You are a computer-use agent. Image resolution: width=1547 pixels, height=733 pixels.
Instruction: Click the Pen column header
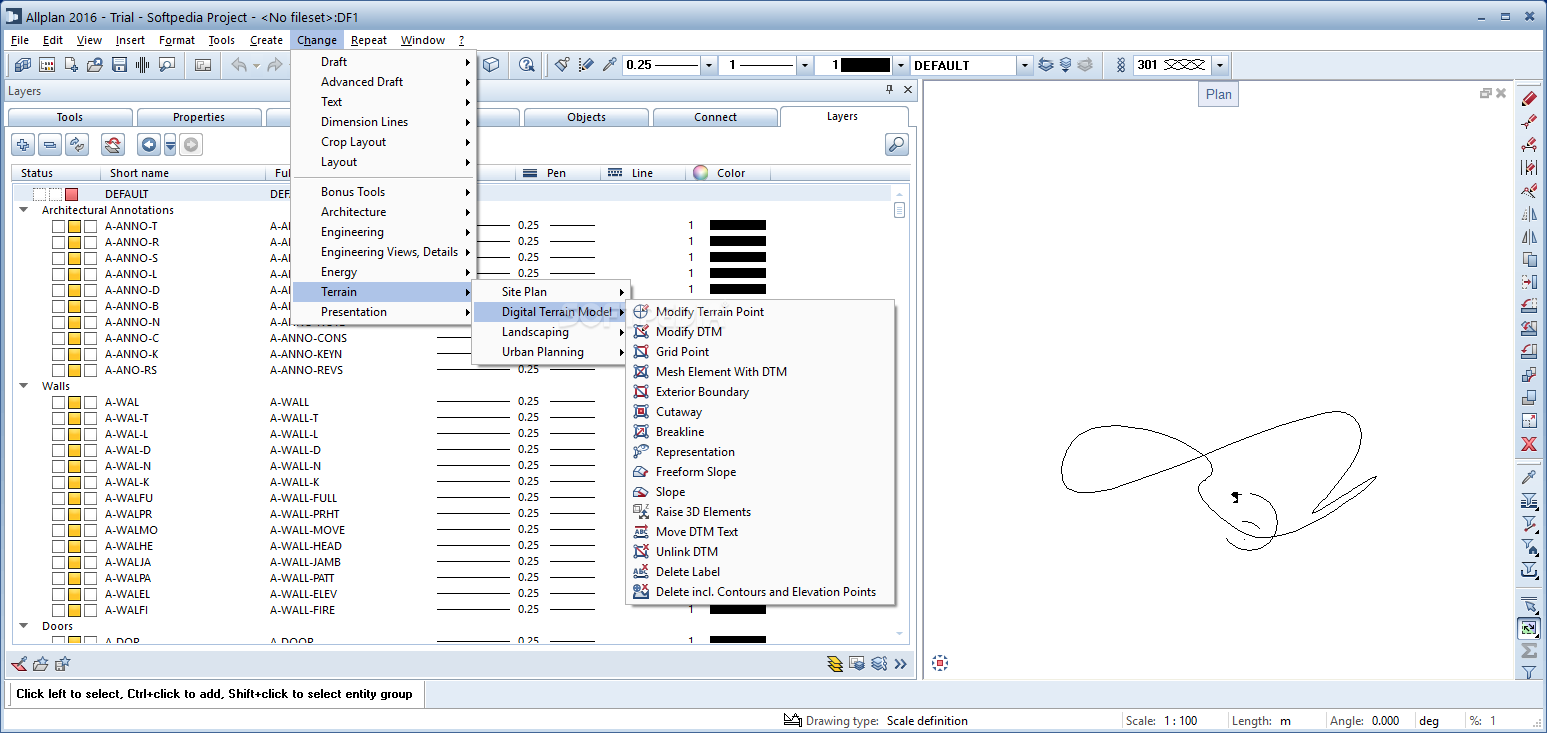coord(556,173)
